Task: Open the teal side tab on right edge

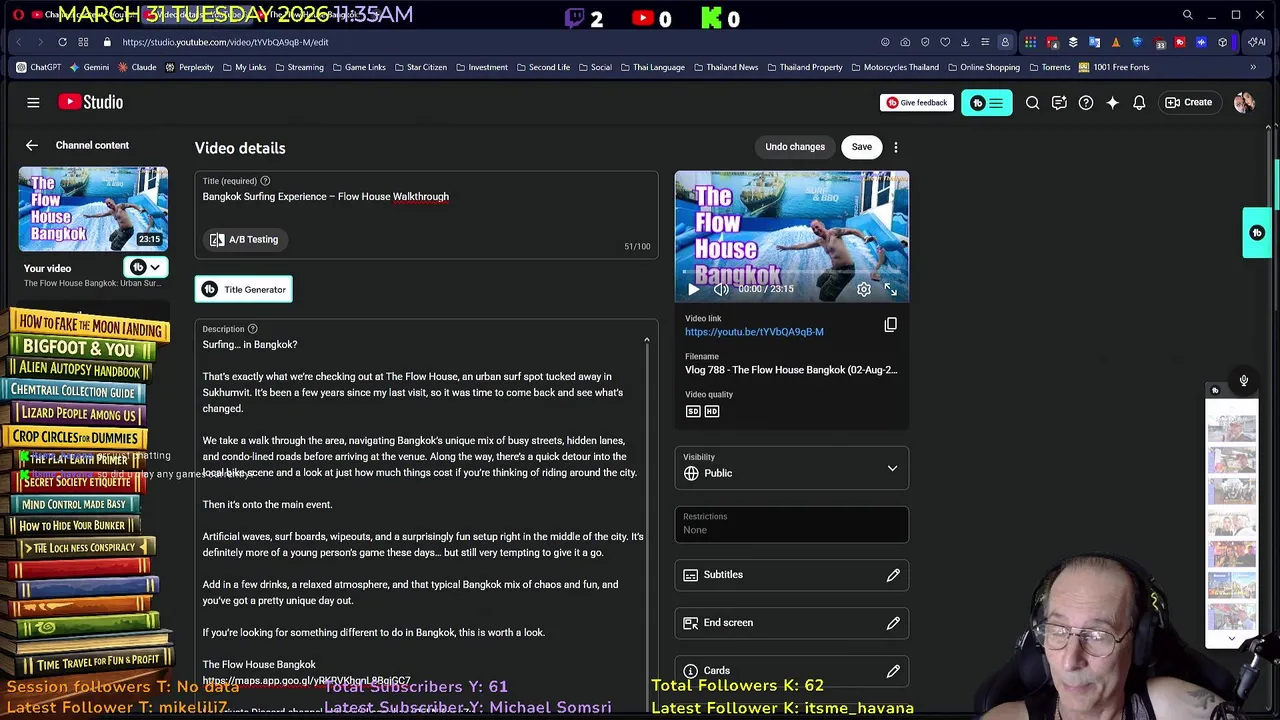Action: click(1257, 233)
